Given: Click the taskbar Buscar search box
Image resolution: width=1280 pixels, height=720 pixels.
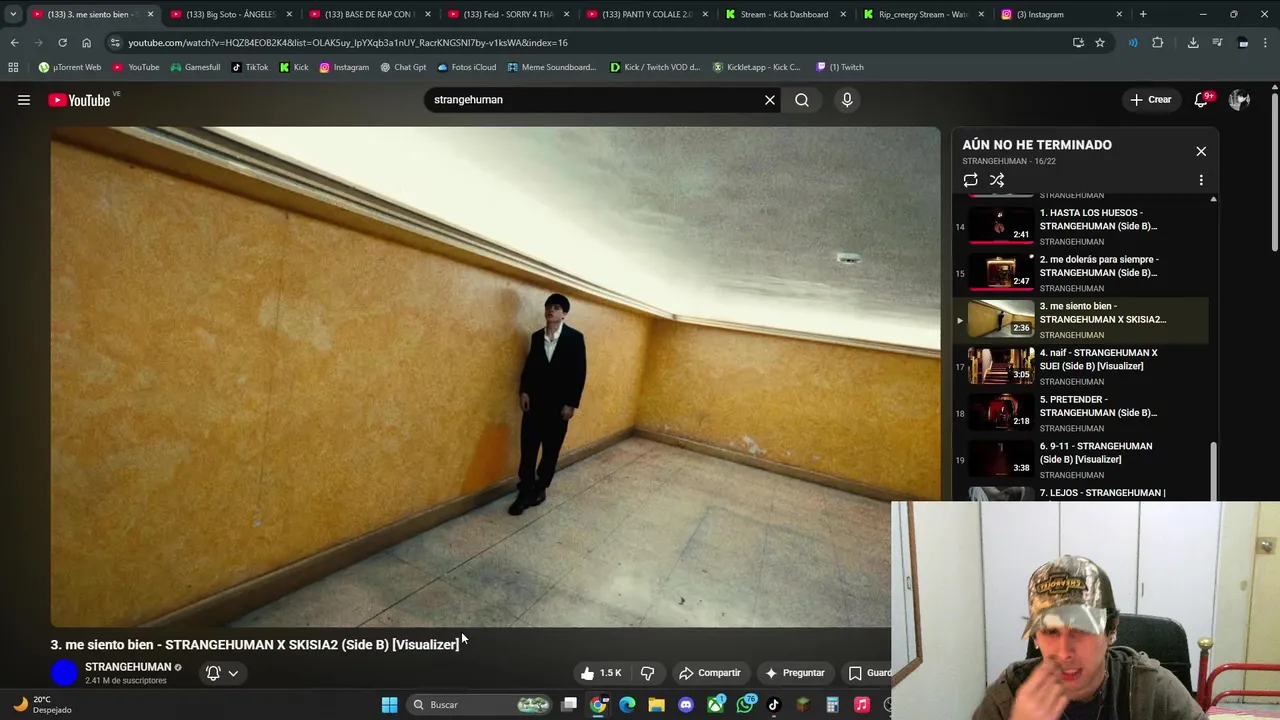Looking at the screenshot, I should tap(480, 705).
